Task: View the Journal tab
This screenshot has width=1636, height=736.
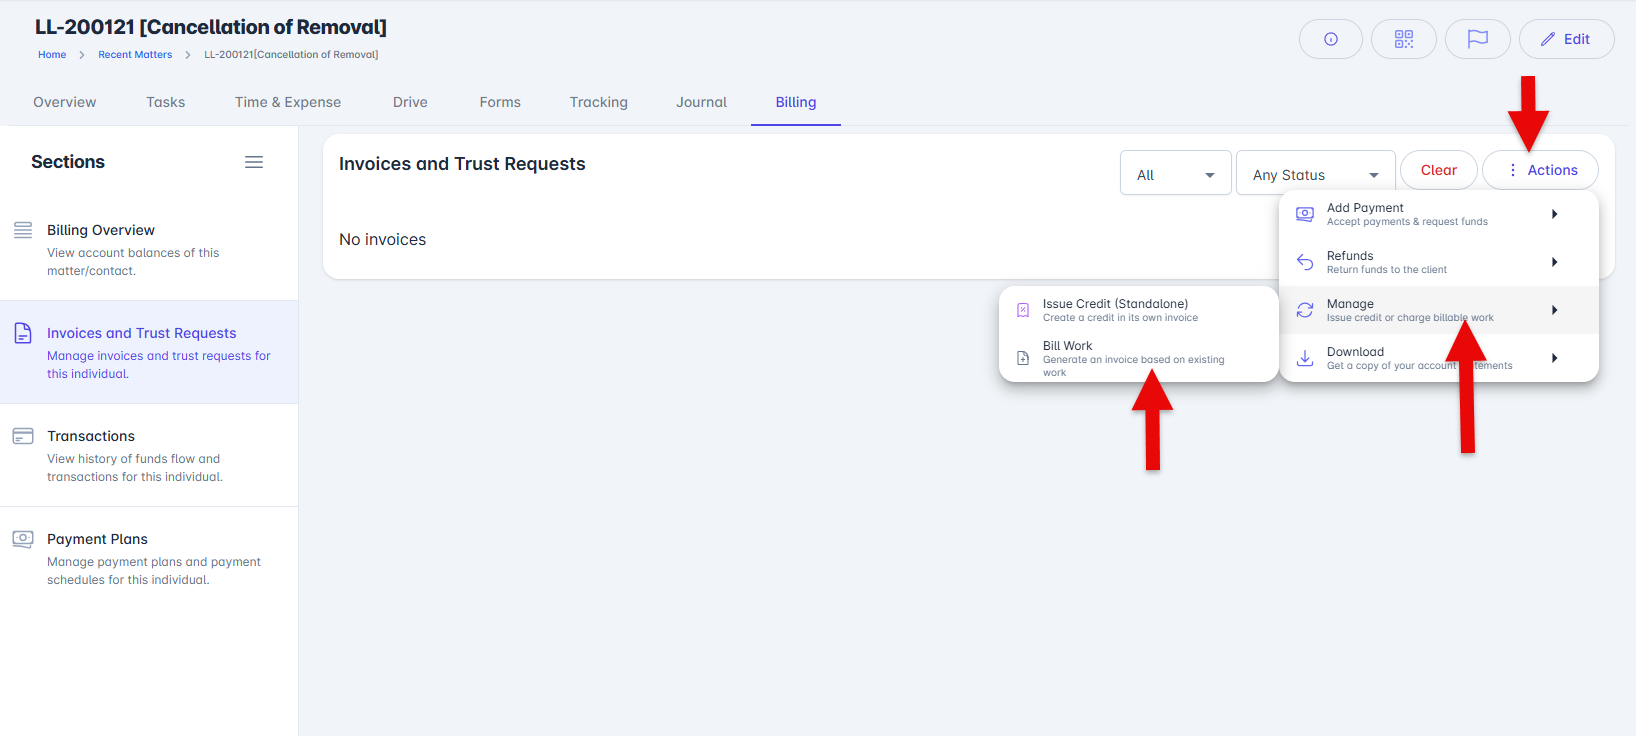Action: (x=702, y=102)
